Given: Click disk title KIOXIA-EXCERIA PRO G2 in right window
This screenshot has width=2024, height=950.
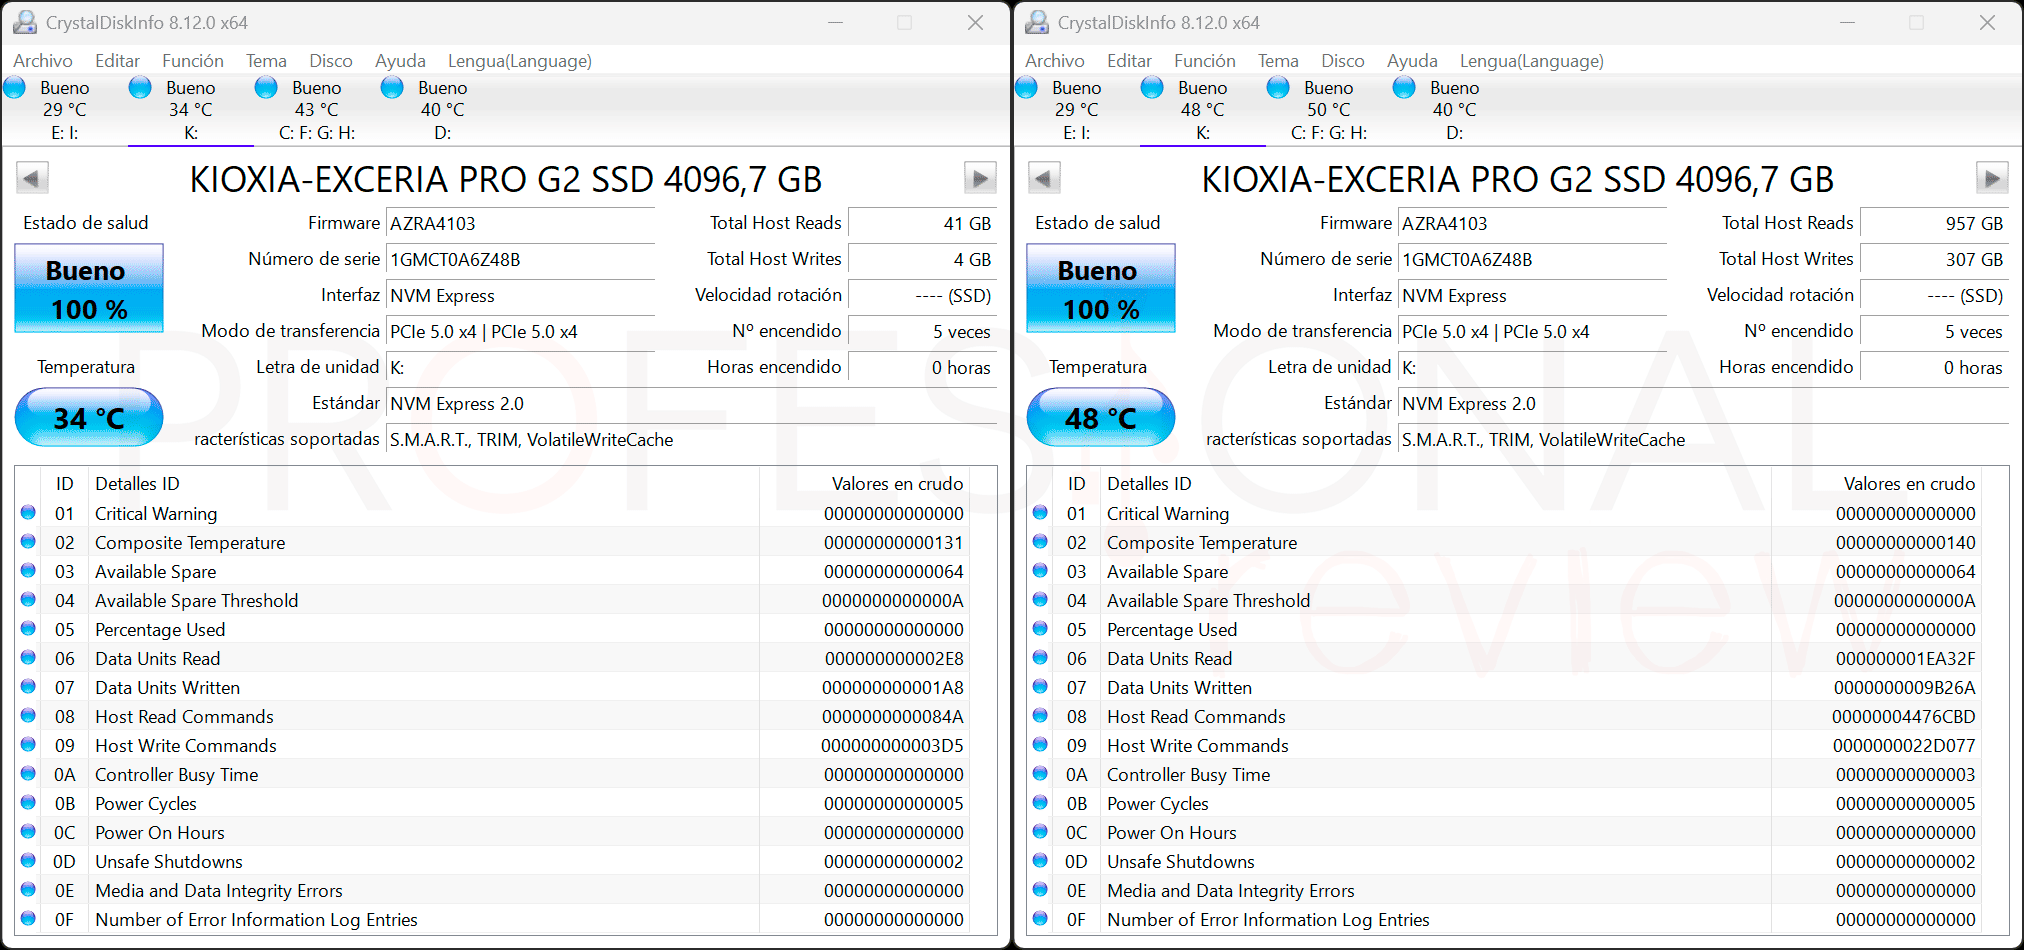Looking at the screenshot, I should 1518,179.
